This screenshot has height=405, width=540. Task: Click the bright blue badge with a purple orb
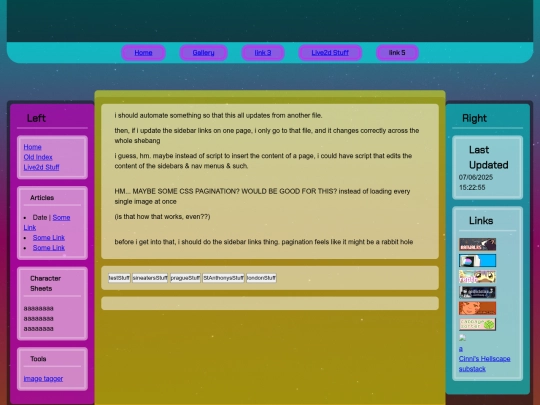[x=477, y=261]
